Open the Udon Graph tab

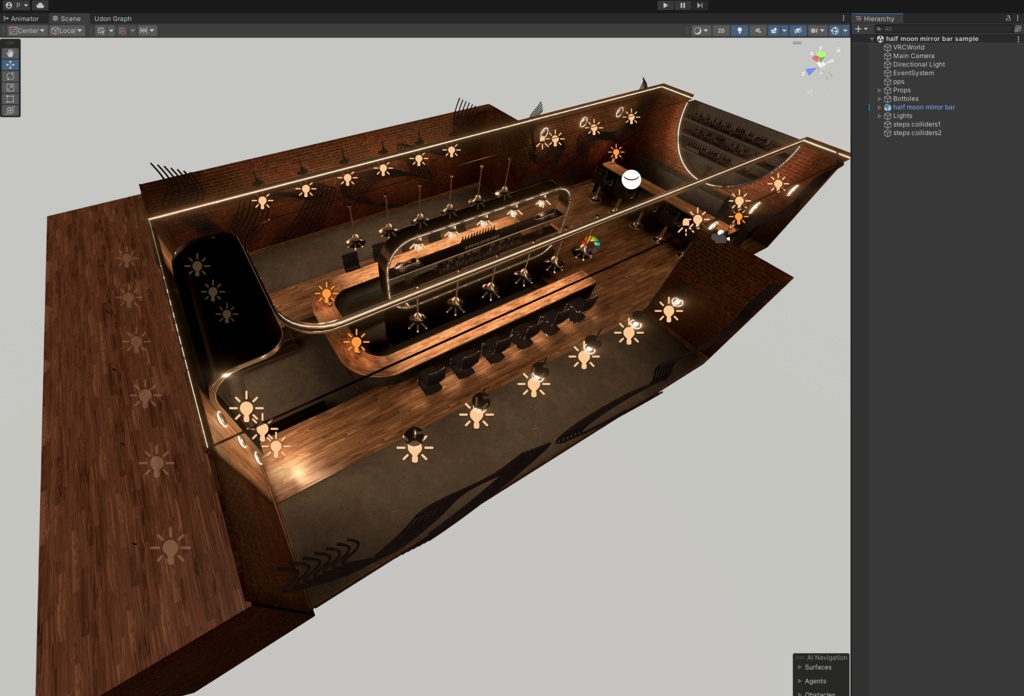[x=113, y=18]
